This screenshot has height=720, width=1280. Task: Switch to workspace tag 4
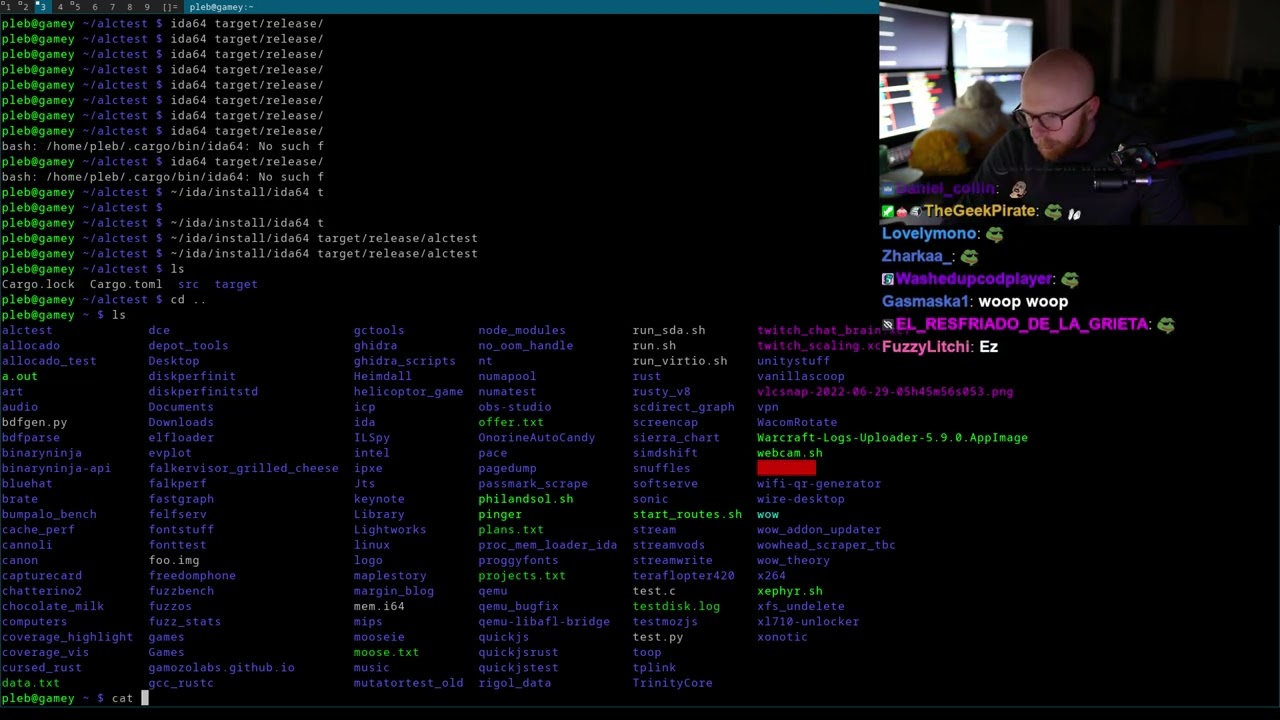[59, 7]
